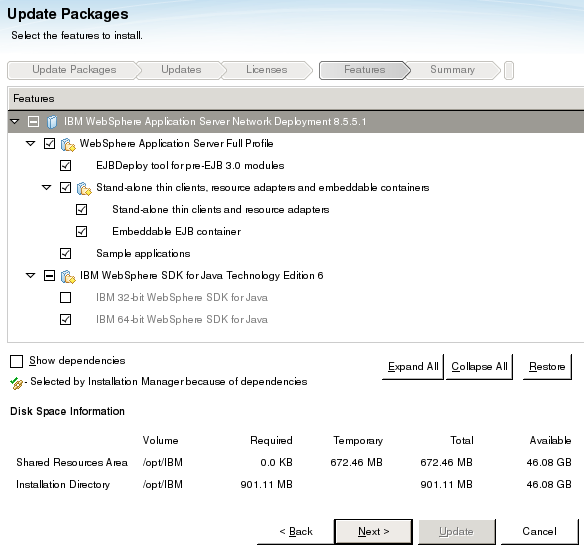Go back with the Back button
The height and width of the screenshot is (554, 584).
click(x=296, y=532)
